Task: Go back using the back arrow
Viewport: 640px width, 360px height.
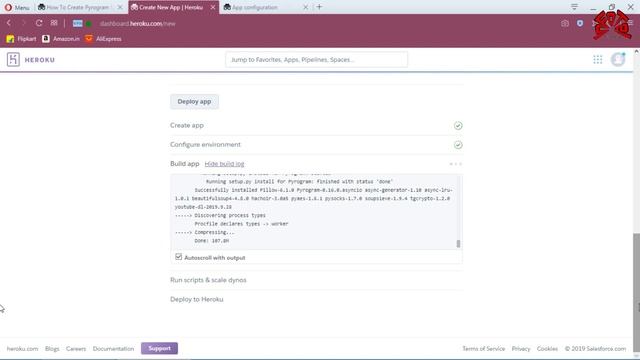Action: click(x=9, y=23)
